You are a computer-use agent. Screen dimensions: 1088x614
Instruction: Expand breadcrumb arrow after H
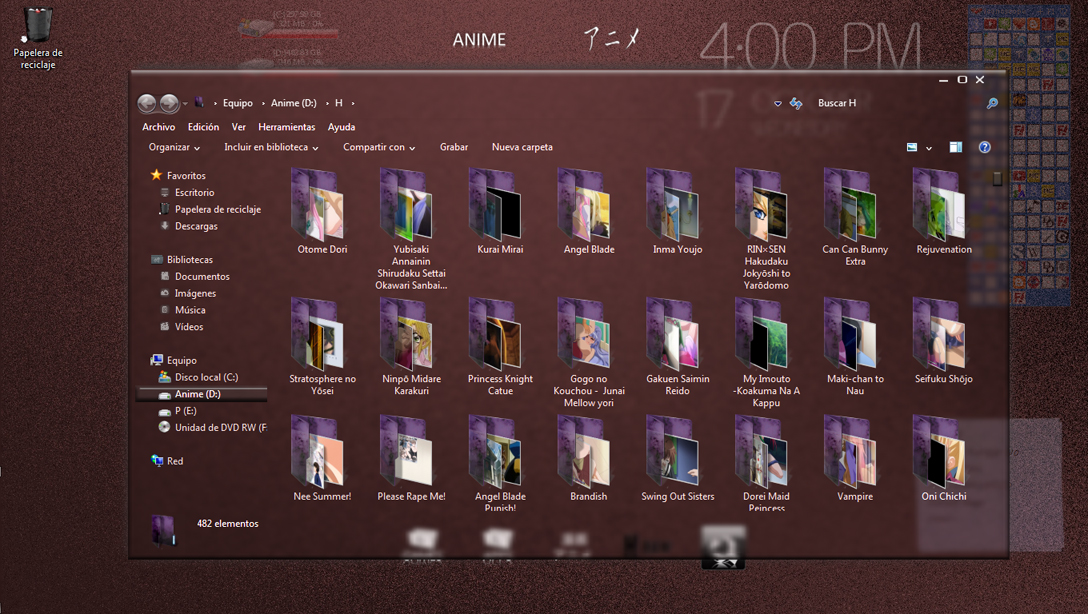[353, 103]
